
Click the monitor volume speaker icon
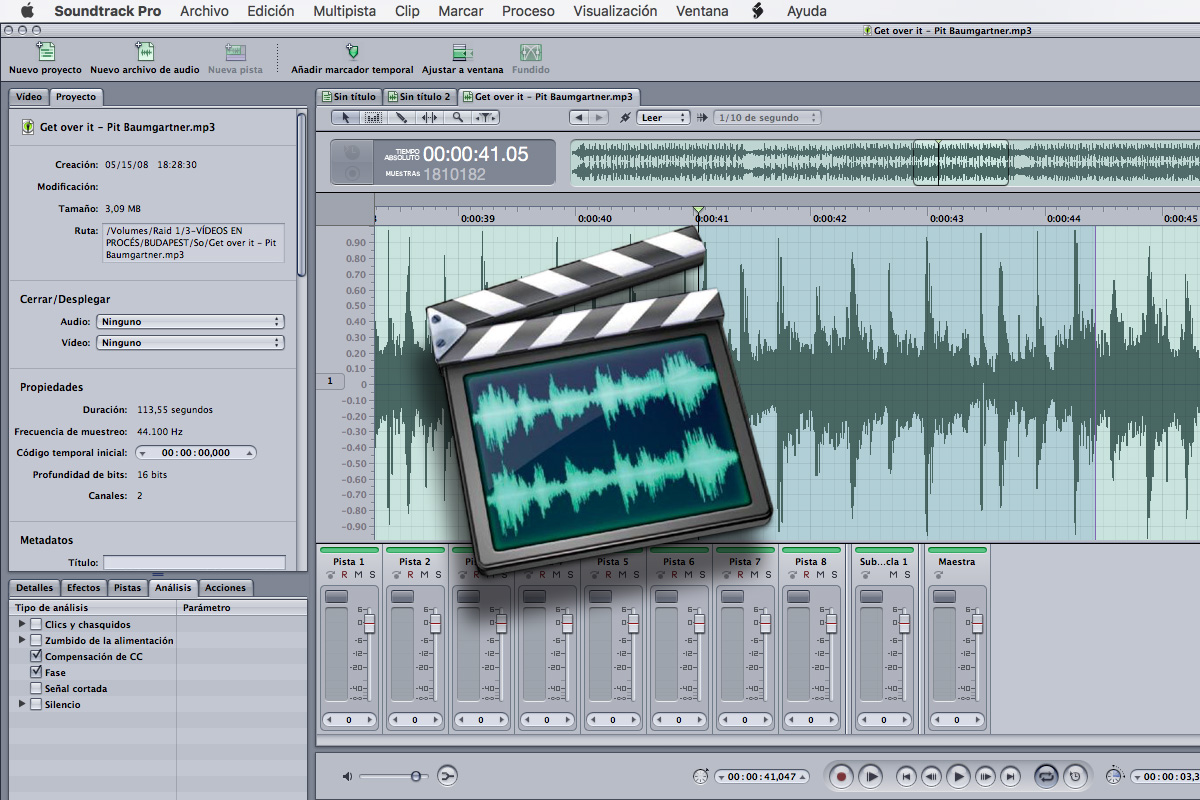pyautogui.click(x=347, y=776)
